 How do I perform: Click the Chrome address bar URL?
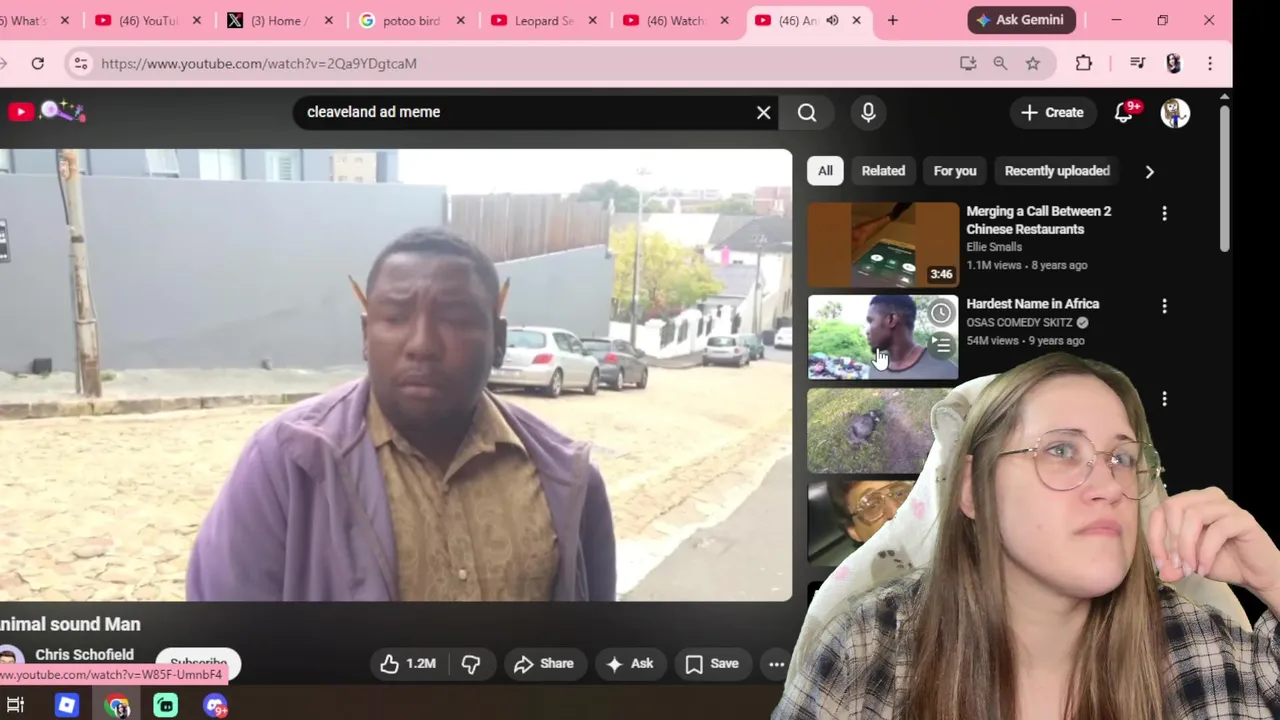pos(259,63)
